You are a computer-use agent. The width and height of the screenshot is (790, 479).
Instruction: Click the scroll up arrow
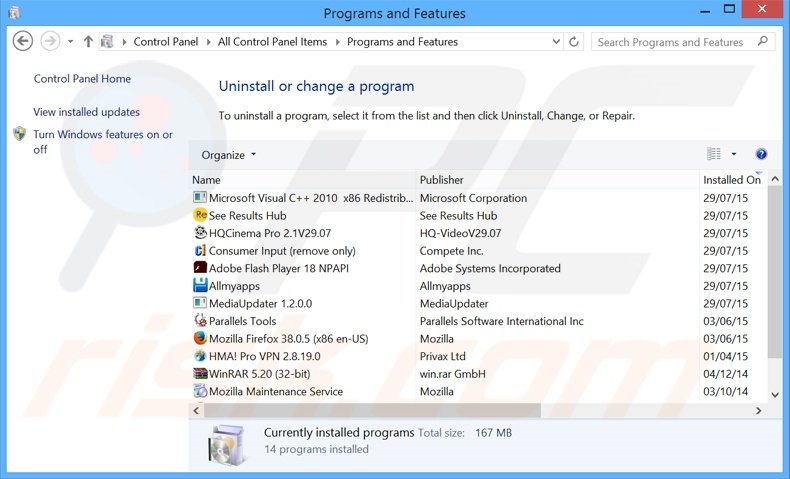pos(775,179)
